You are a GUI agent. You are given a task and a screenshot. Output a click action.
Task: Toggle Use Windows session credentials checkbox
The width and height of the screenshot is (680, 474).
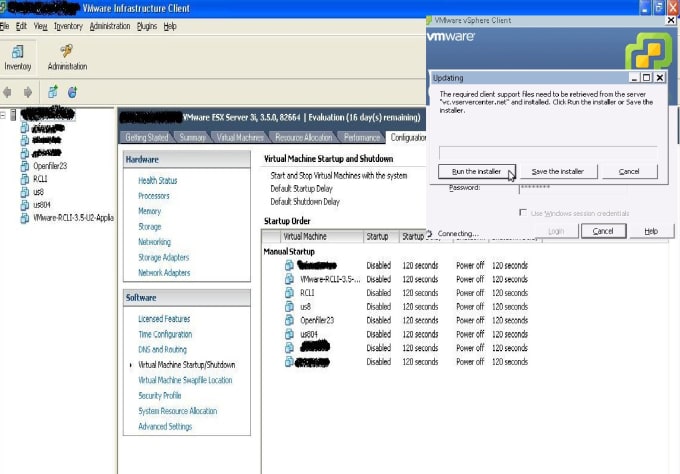pyautogui.click(x=523, y=212)
